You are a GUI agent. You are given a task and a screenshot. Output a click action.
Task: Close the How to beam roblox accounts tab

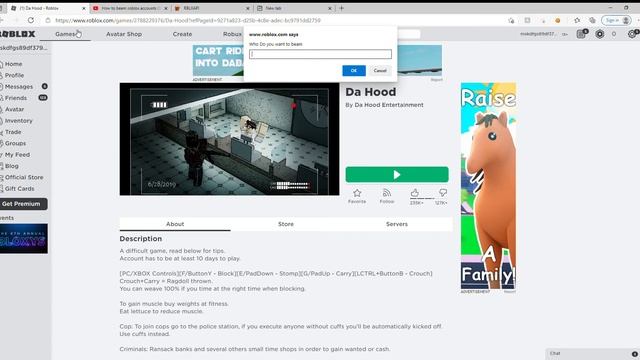[x=166, y=8]
